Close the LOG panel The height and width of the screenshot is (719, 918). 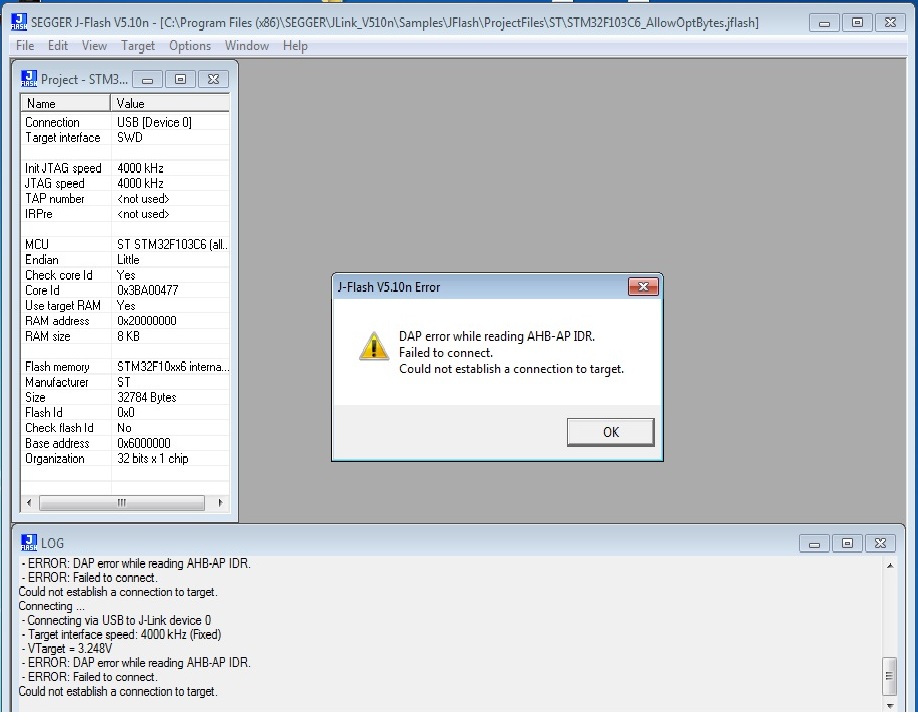pos(880,543)
